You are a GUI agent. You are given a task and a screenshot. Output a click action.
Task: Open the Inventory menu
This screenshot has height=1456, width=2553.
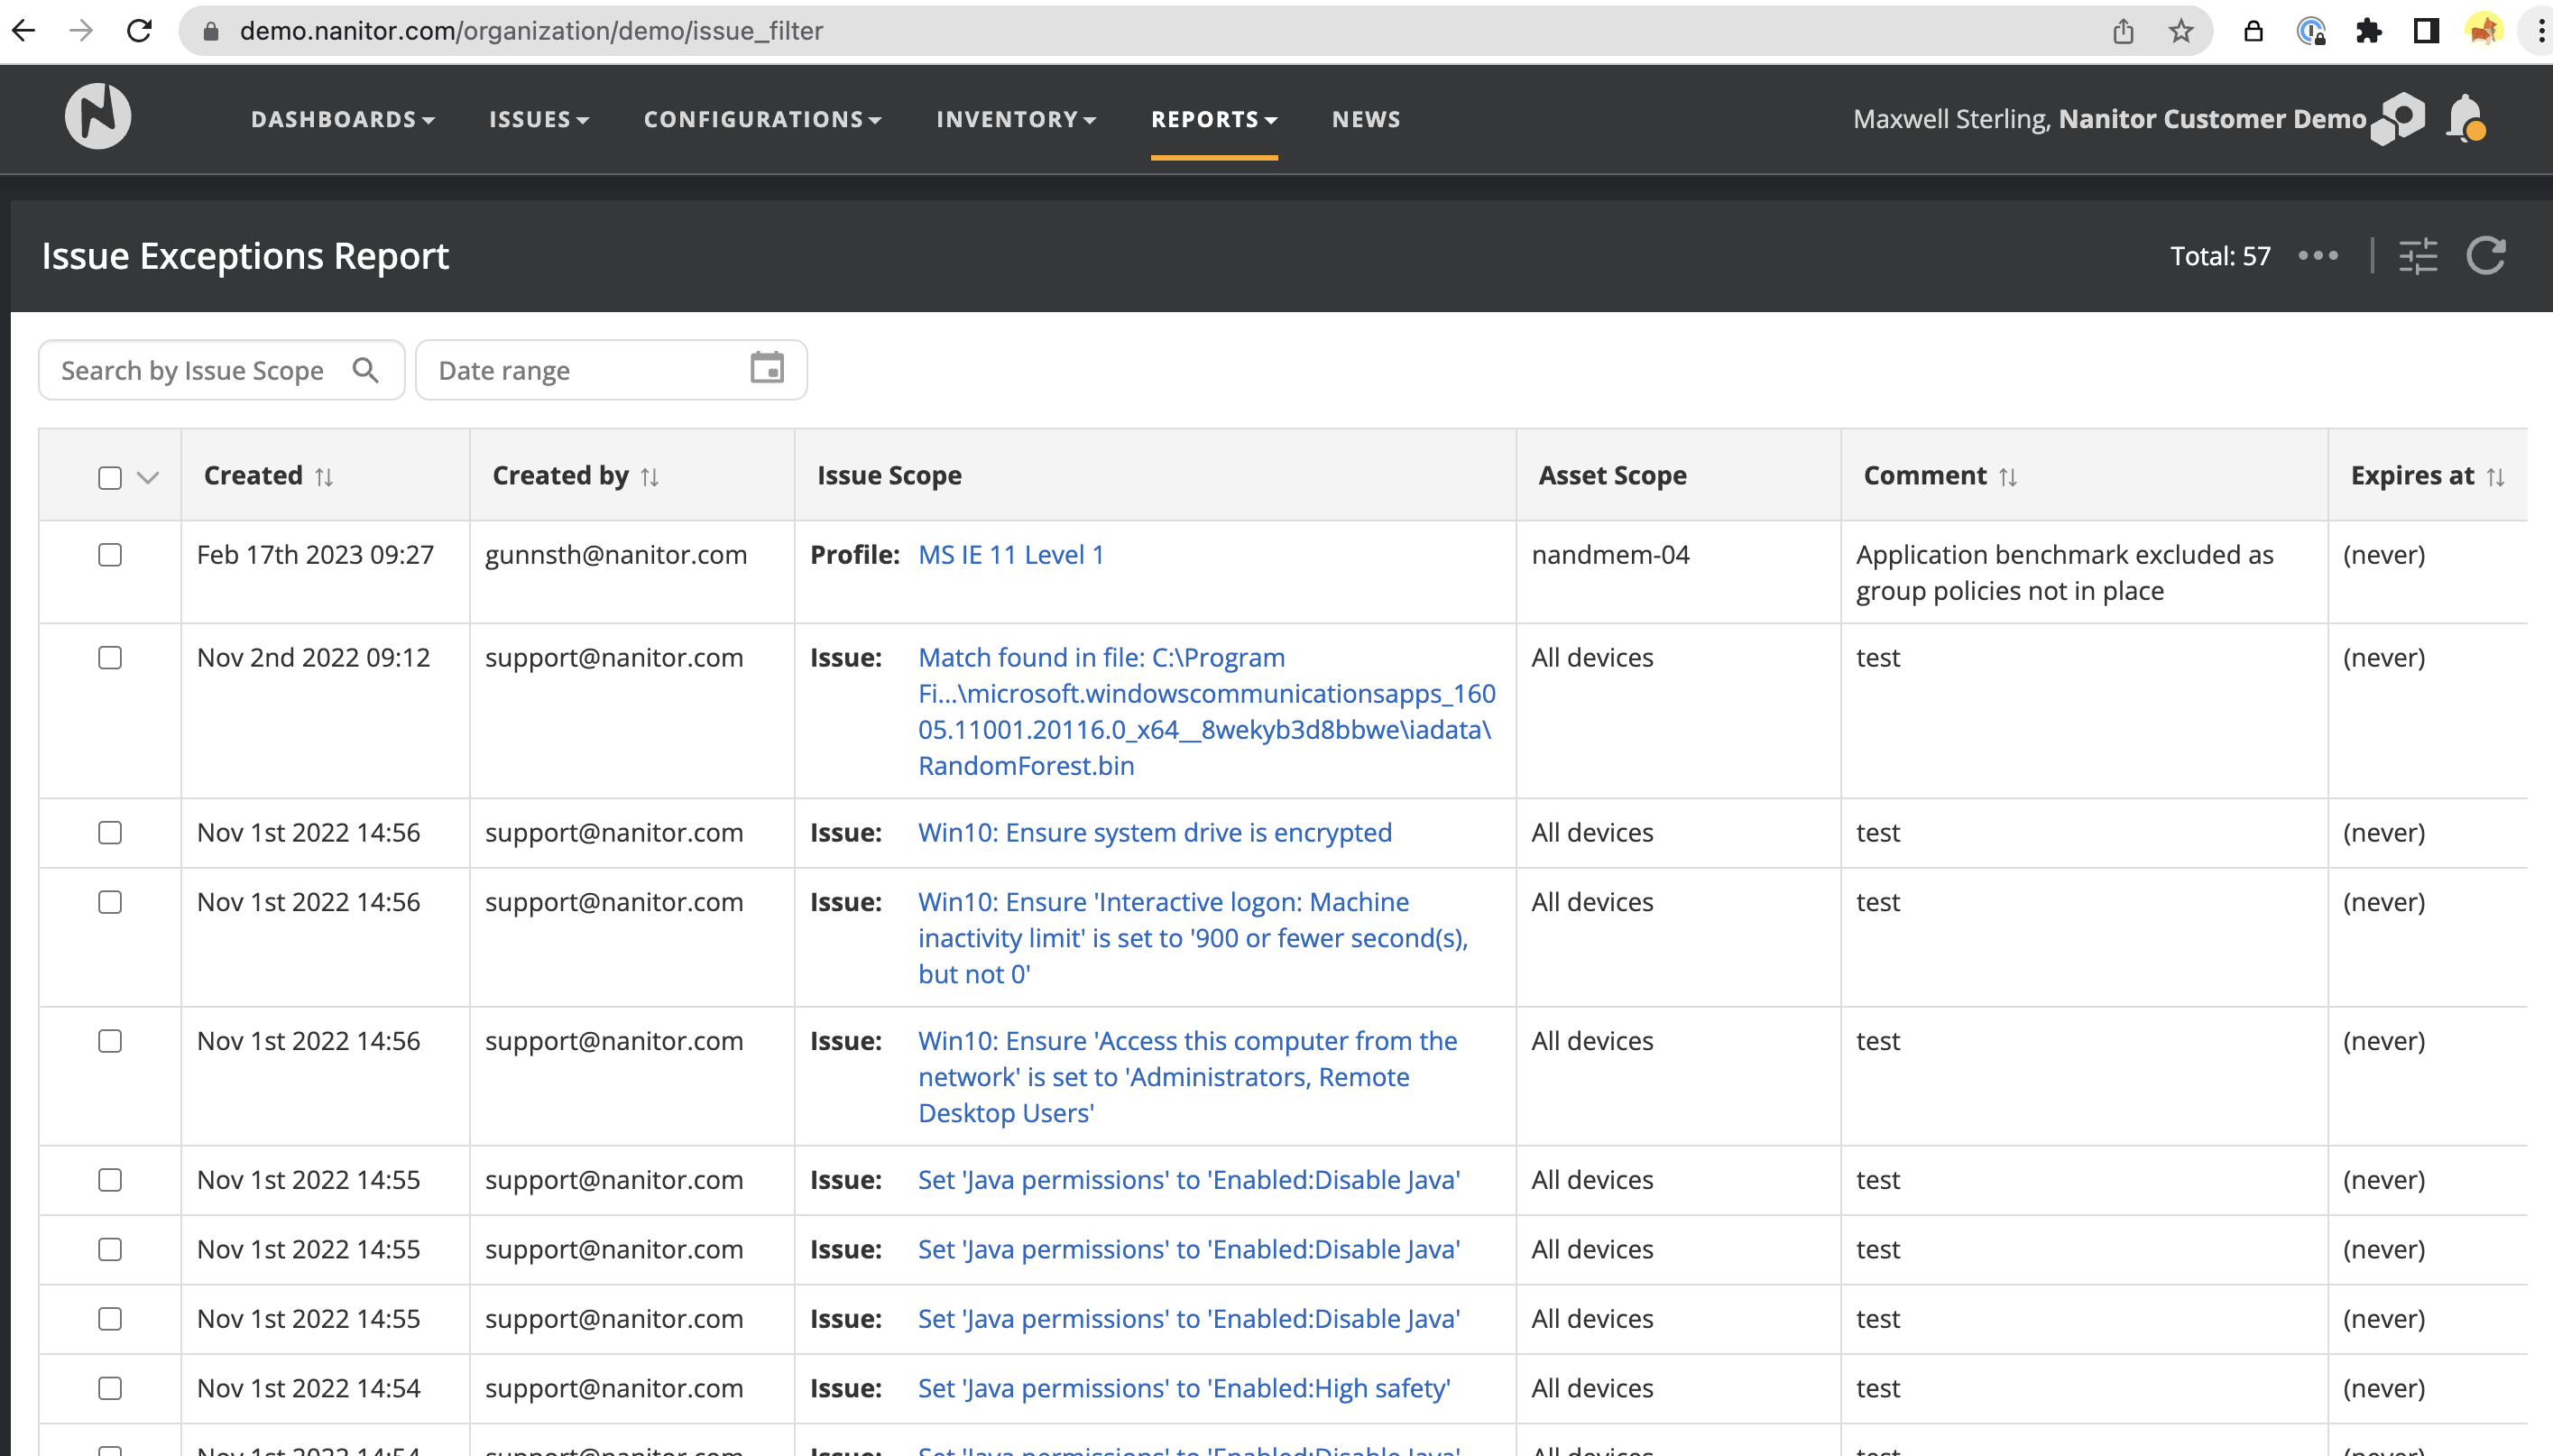pyautogui.click(x=1016, y=119)
